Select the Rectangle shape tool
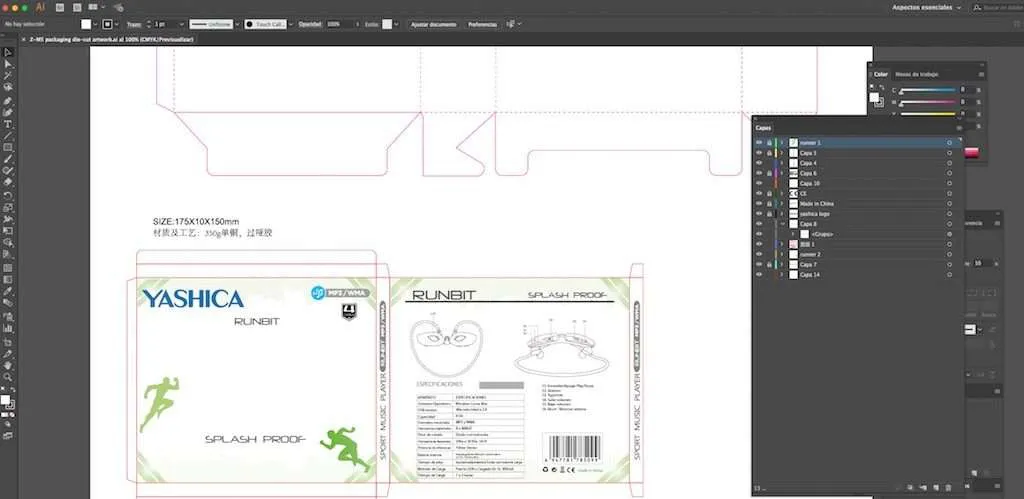 [x=8, y=148]
